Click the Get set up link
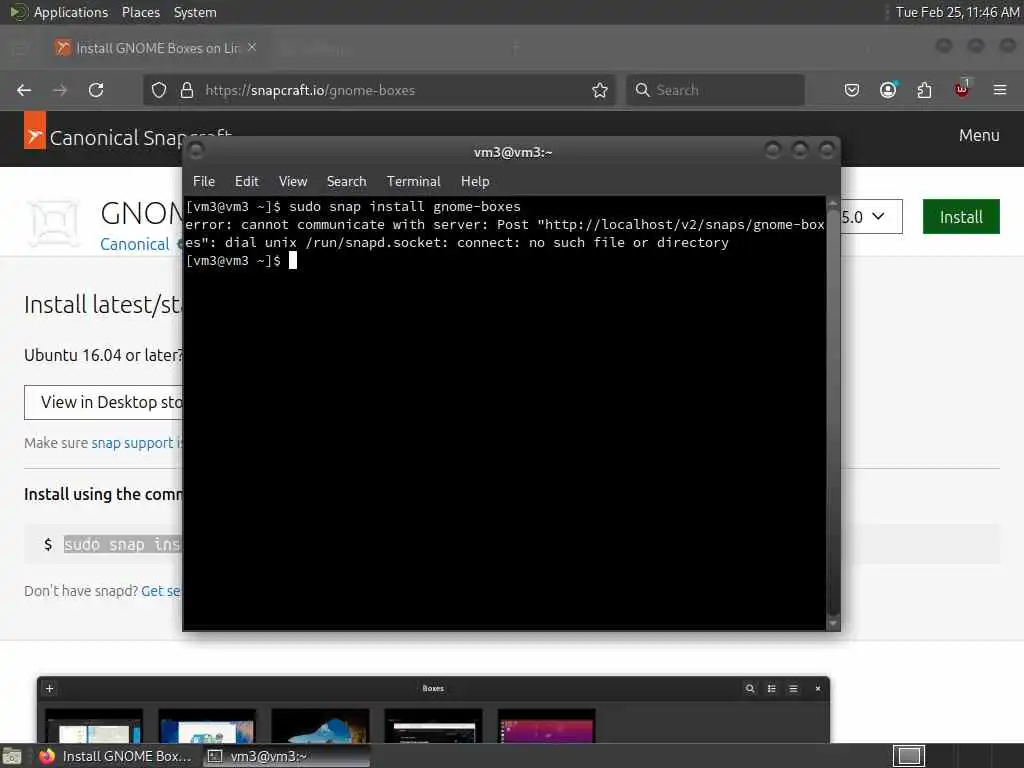 (x=161, y=591)
